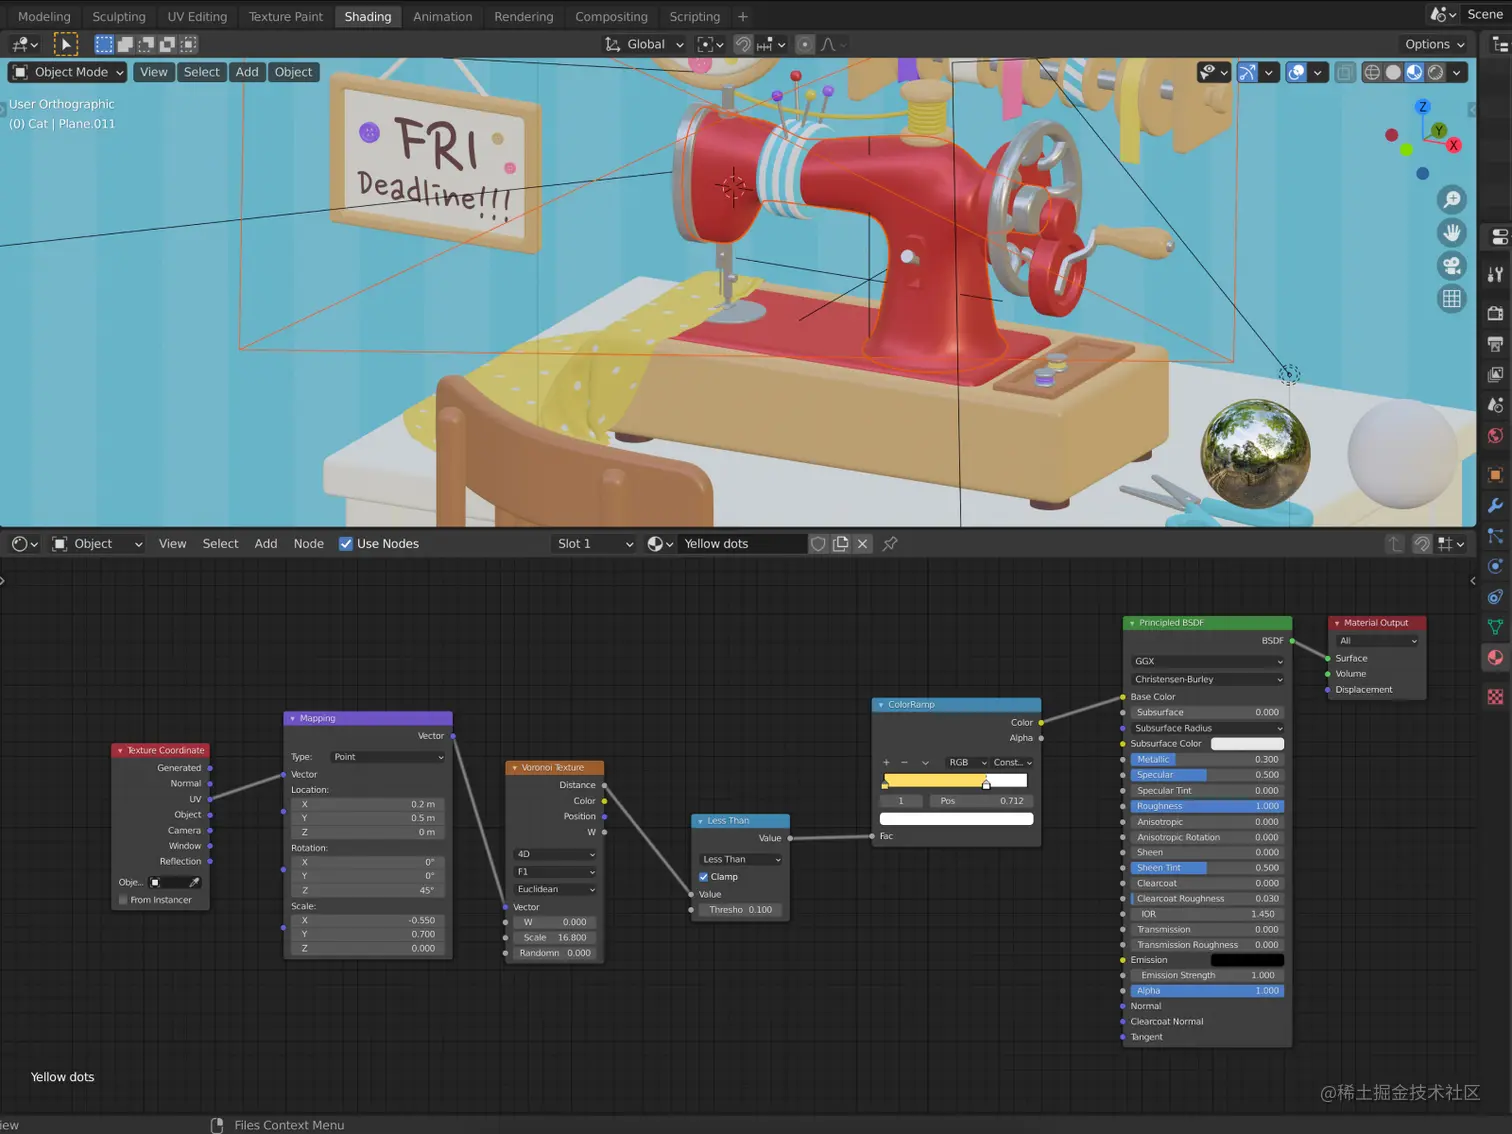
Task: Open node editor Node menu
Action: (x=308, y=544)
